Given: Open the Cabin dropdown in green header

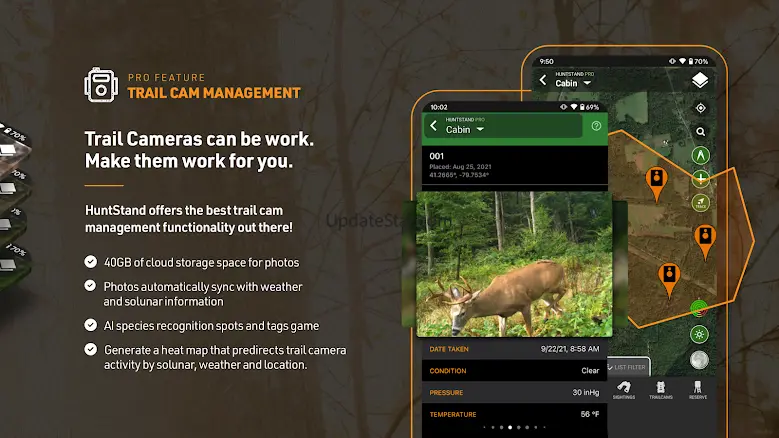Looking at the screenshot, I should 465,130.
